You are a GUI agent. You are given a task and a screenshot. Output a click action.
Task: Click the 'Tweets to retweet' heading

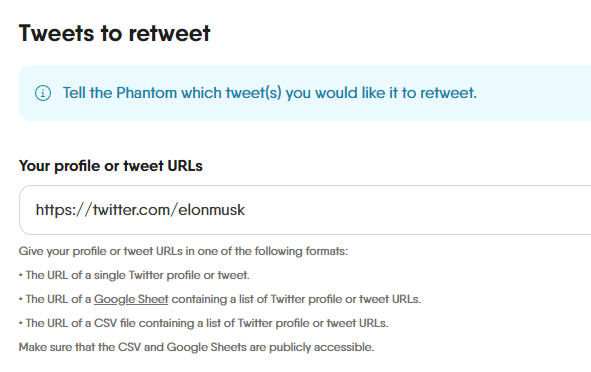click(x=115, y=33)
